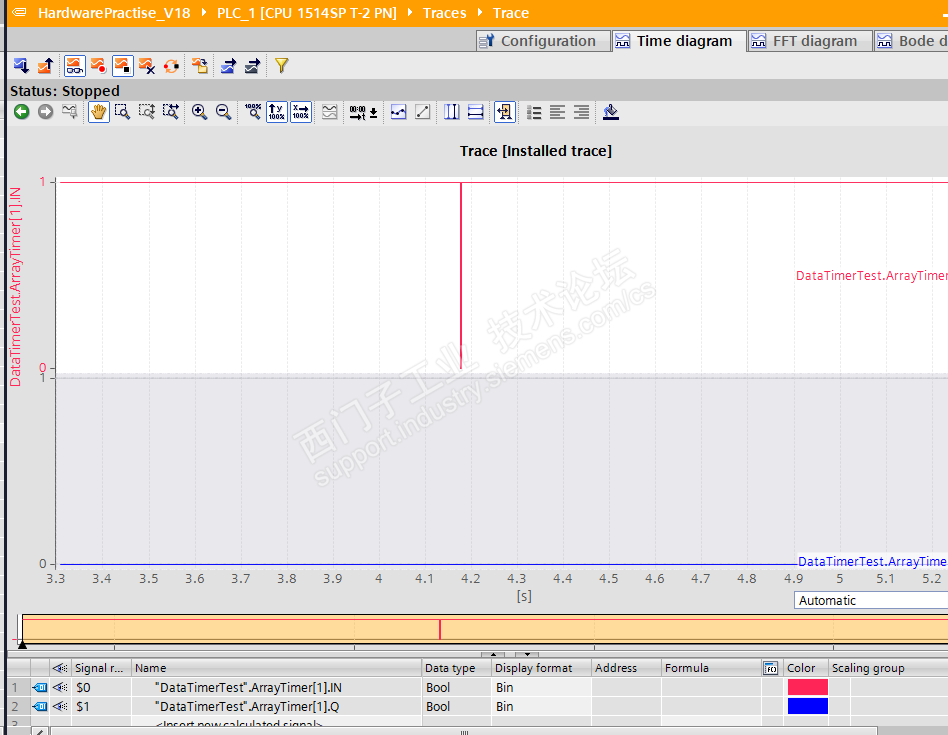The height and width of the screenshot is (735, 948).
Task: Select the horizontal zoom selection tool
Action: 170,112
